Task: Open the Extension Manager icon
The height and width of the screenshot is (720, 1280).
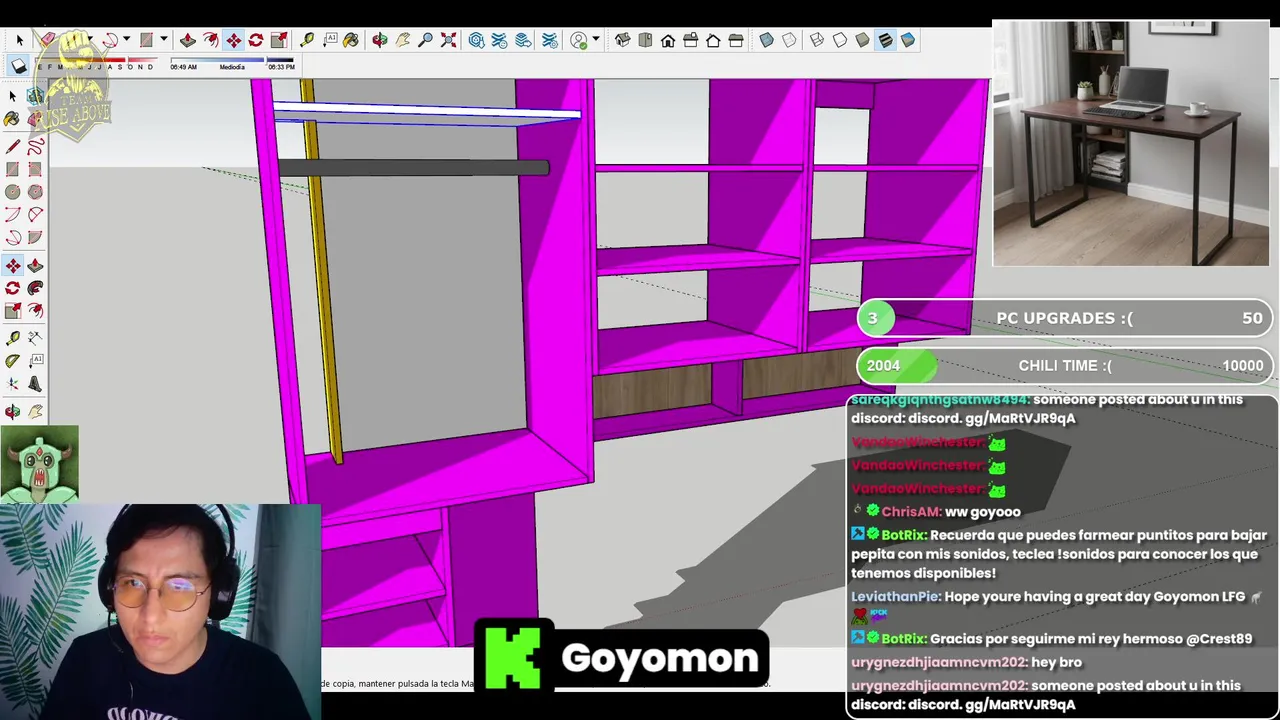Action: 549,40
